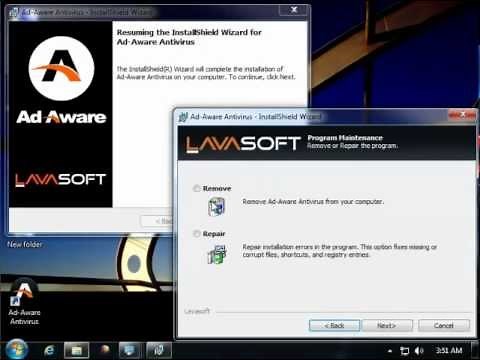
Task: Select the Repair radio button
Action: point(197,234)
